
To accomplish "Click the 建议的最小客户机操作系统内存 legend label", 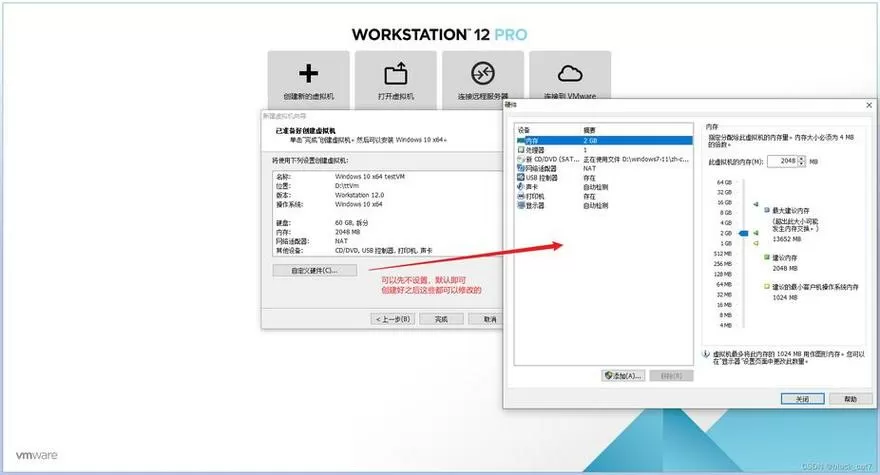I will [815, 287].
